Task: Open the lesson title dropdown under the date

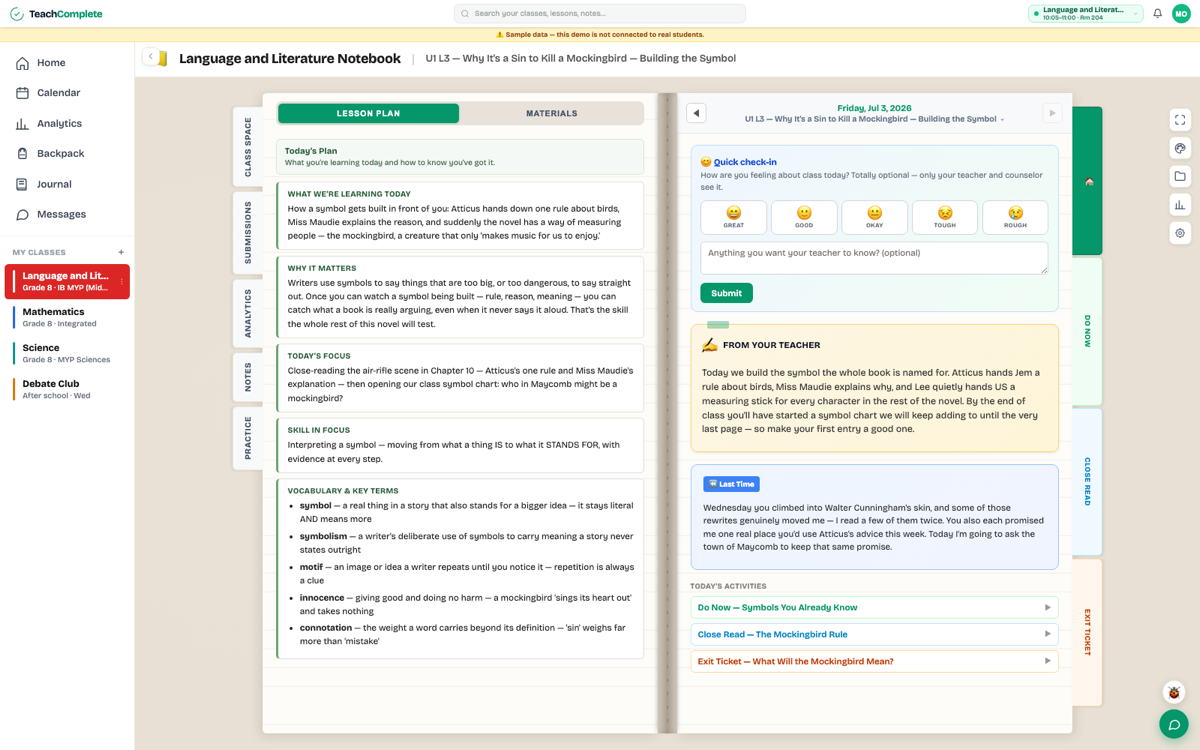Action: pos(874,119)
